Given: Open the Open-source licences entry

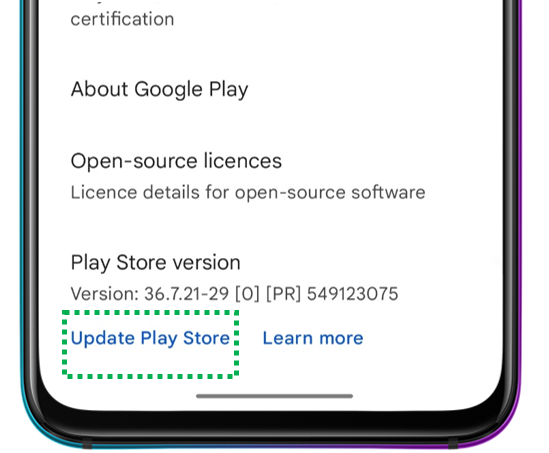Looking at the screenshot, I should 176,161.
